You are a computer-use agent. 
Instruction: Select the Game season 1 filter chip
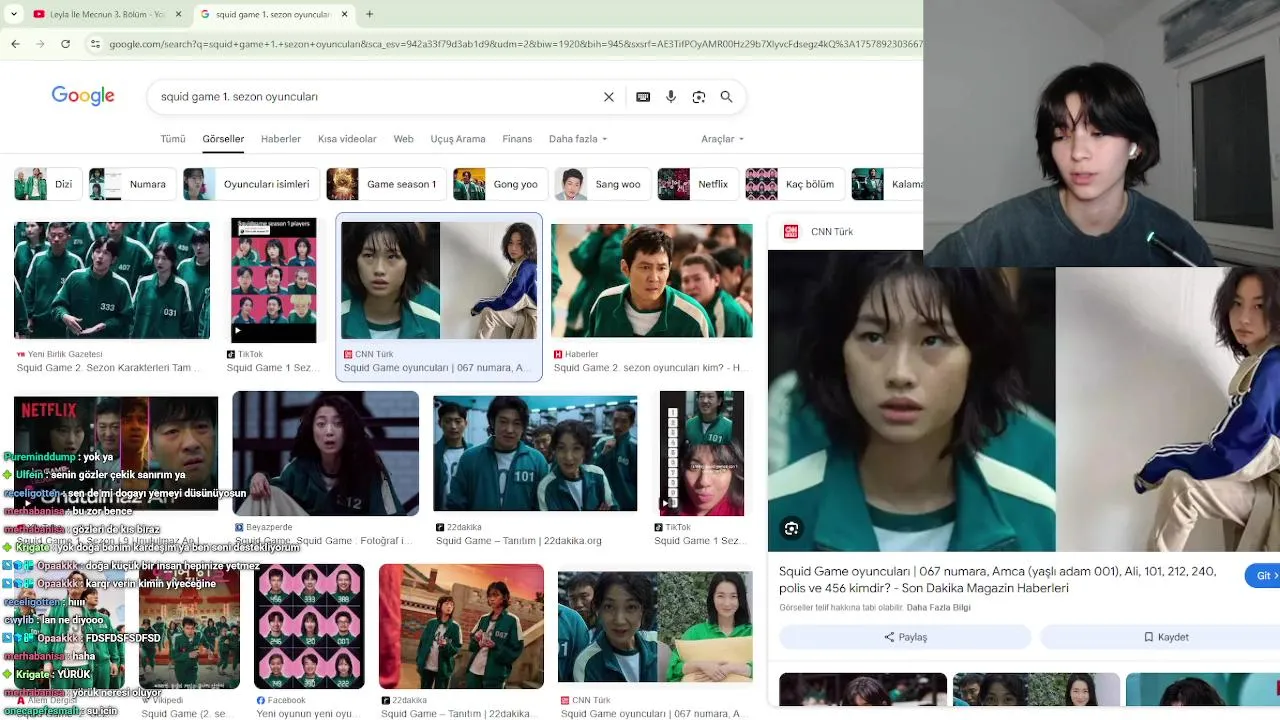pyautogui.click(x=386, y=184)
